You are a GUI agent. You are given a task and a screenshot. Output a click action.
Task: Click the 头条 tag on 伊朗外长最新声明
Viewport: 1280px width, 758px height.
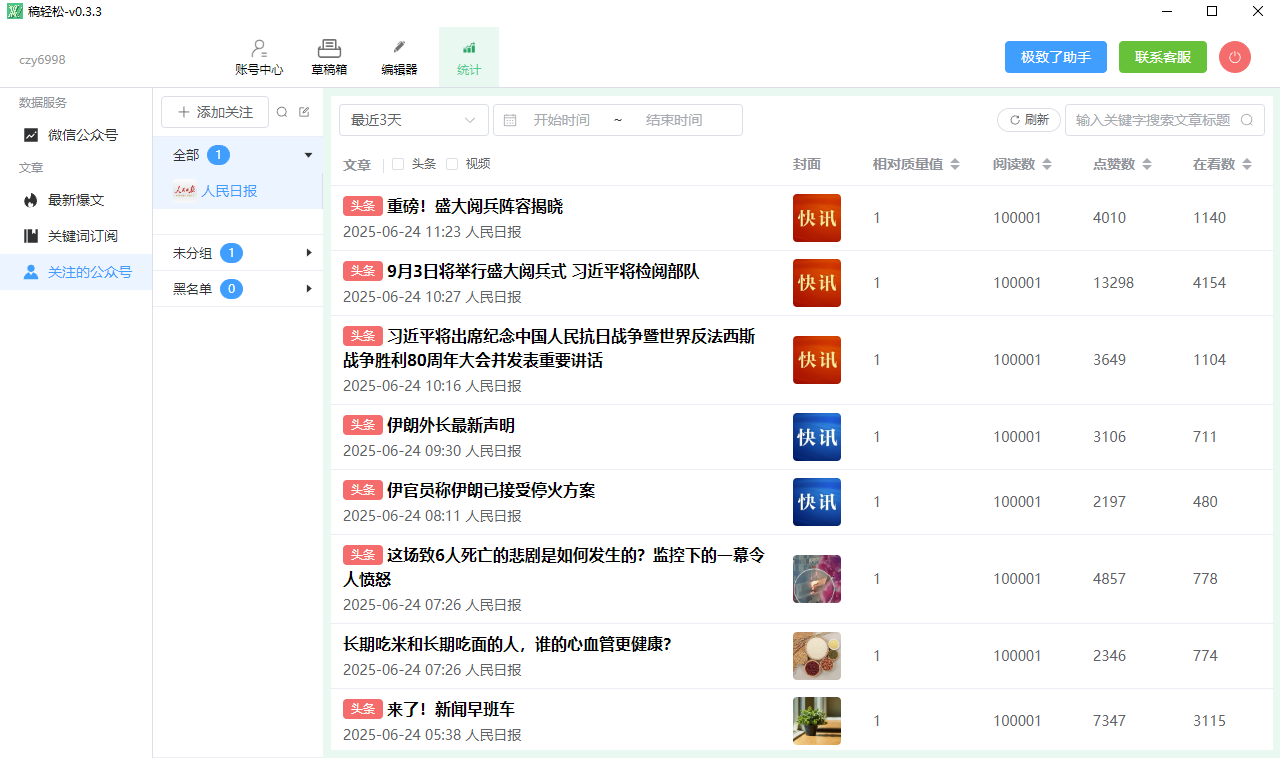coord(362,425)
